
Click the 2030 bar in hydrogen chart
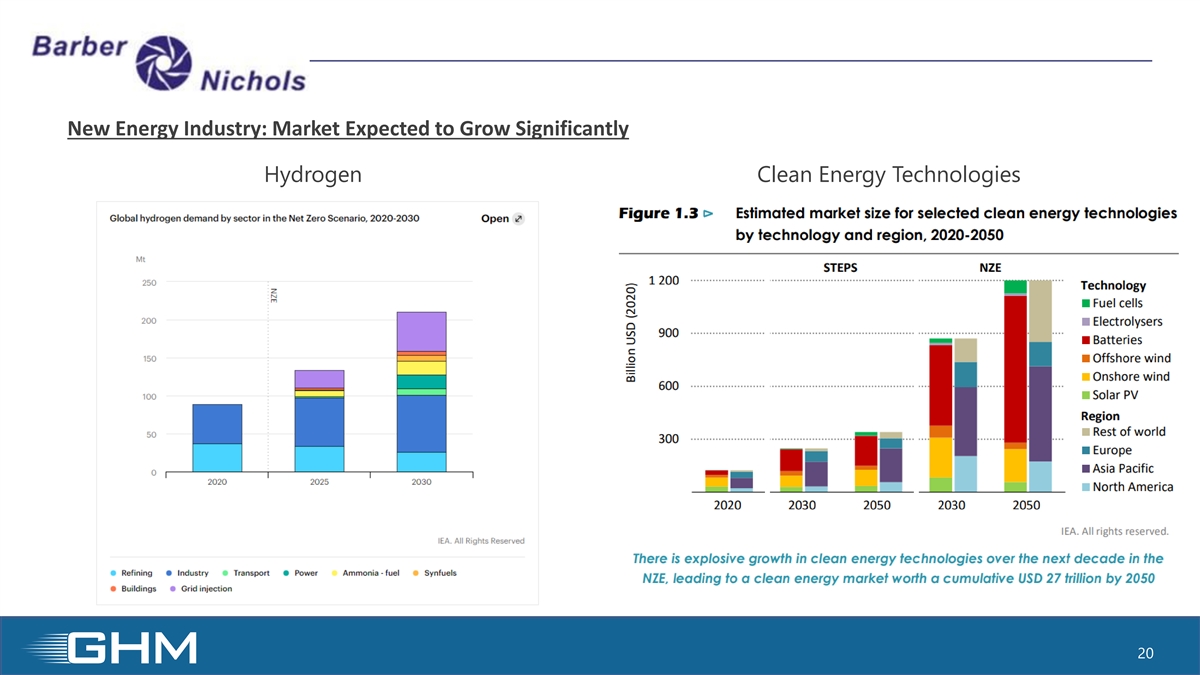[421, 392]
